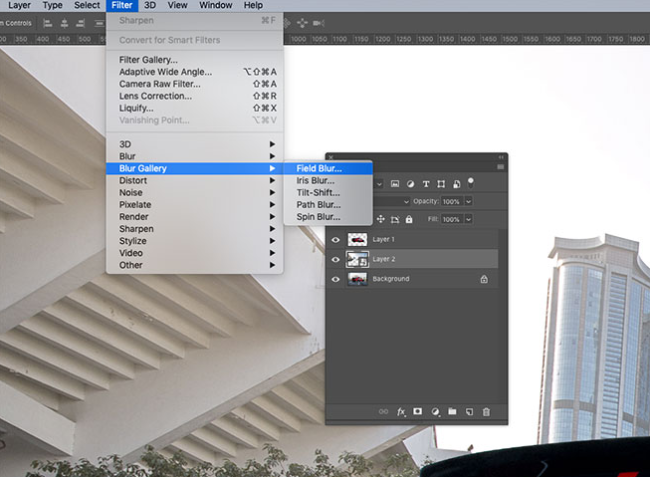Open the Select menu
Screen dimensions: 650x477
87,5
